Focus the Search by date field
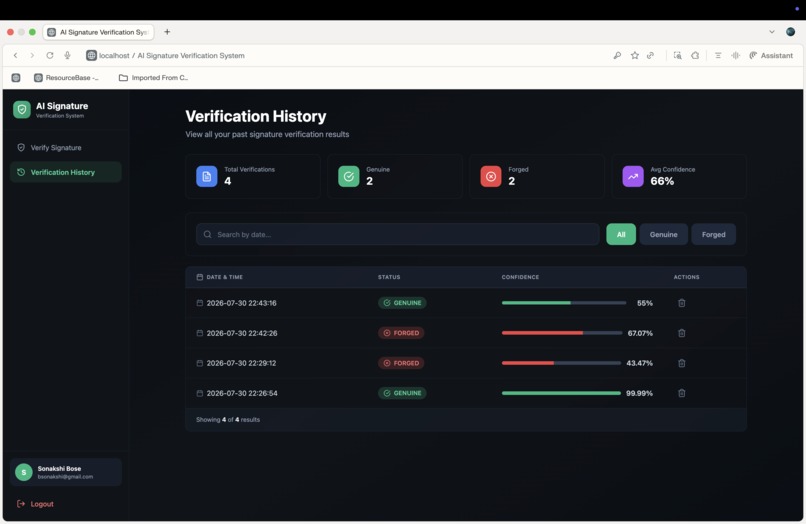The image size is (806, 524). click(397, 234)
